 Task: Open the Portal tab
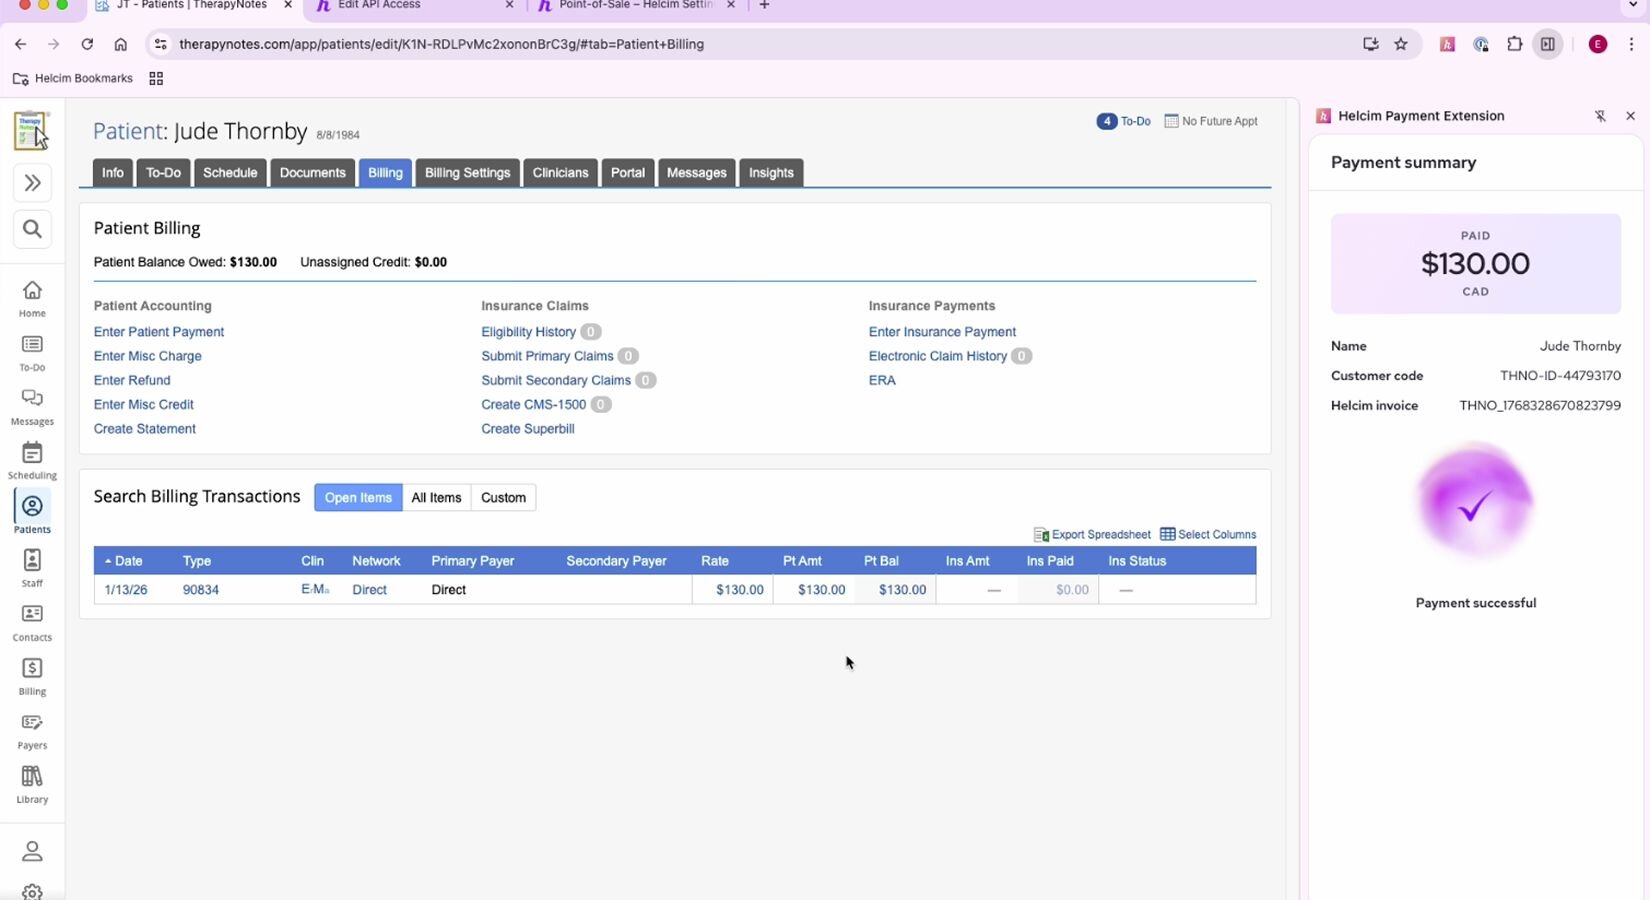628,173
